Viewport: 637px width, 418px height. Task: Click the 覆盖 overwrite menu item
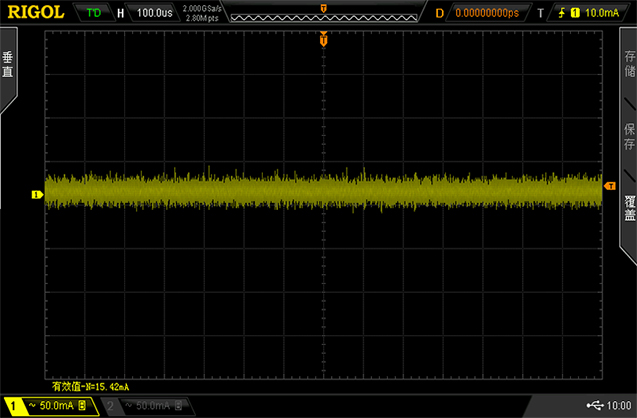click(629, 208)
